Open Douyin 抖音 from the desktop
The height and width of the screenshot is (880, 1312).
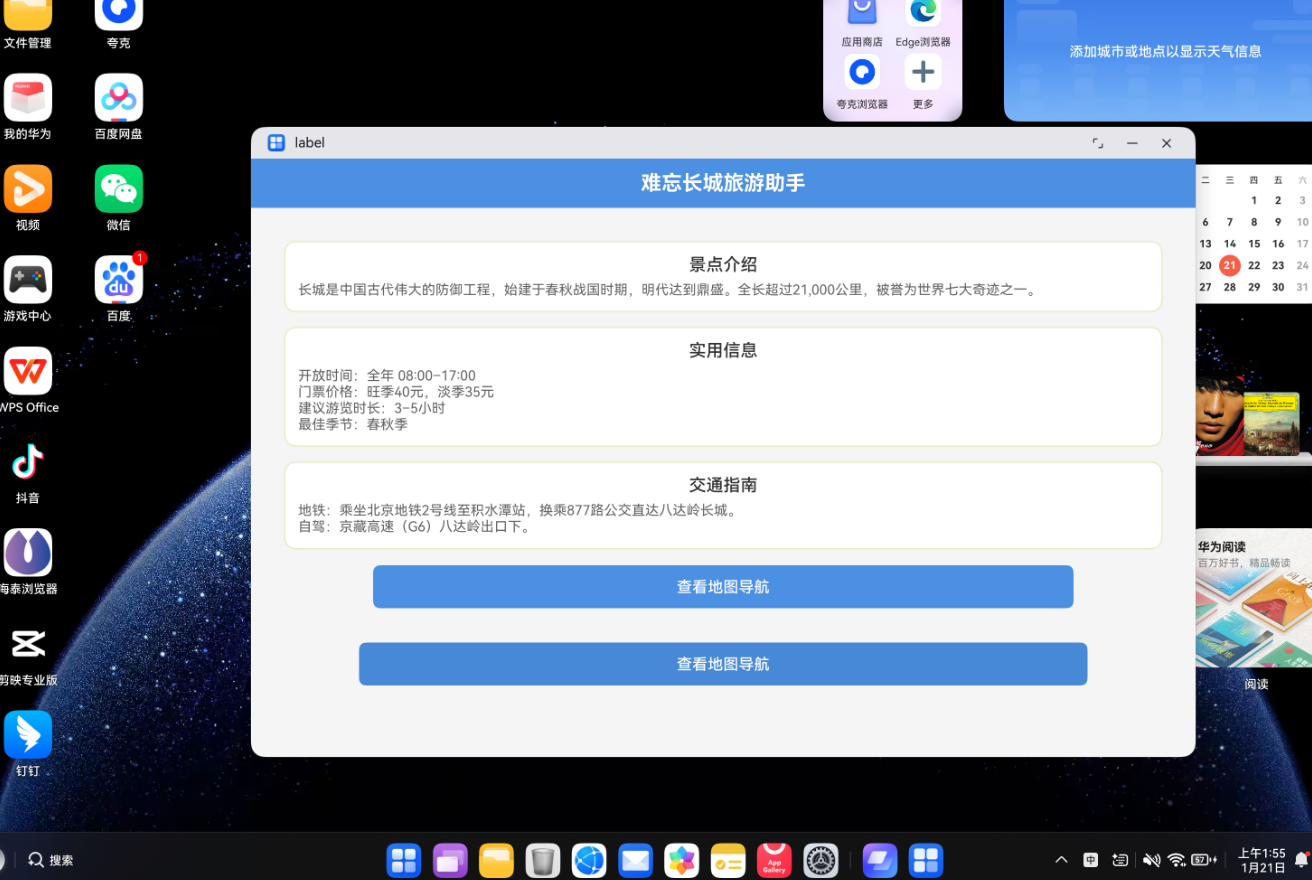(28, 460)
